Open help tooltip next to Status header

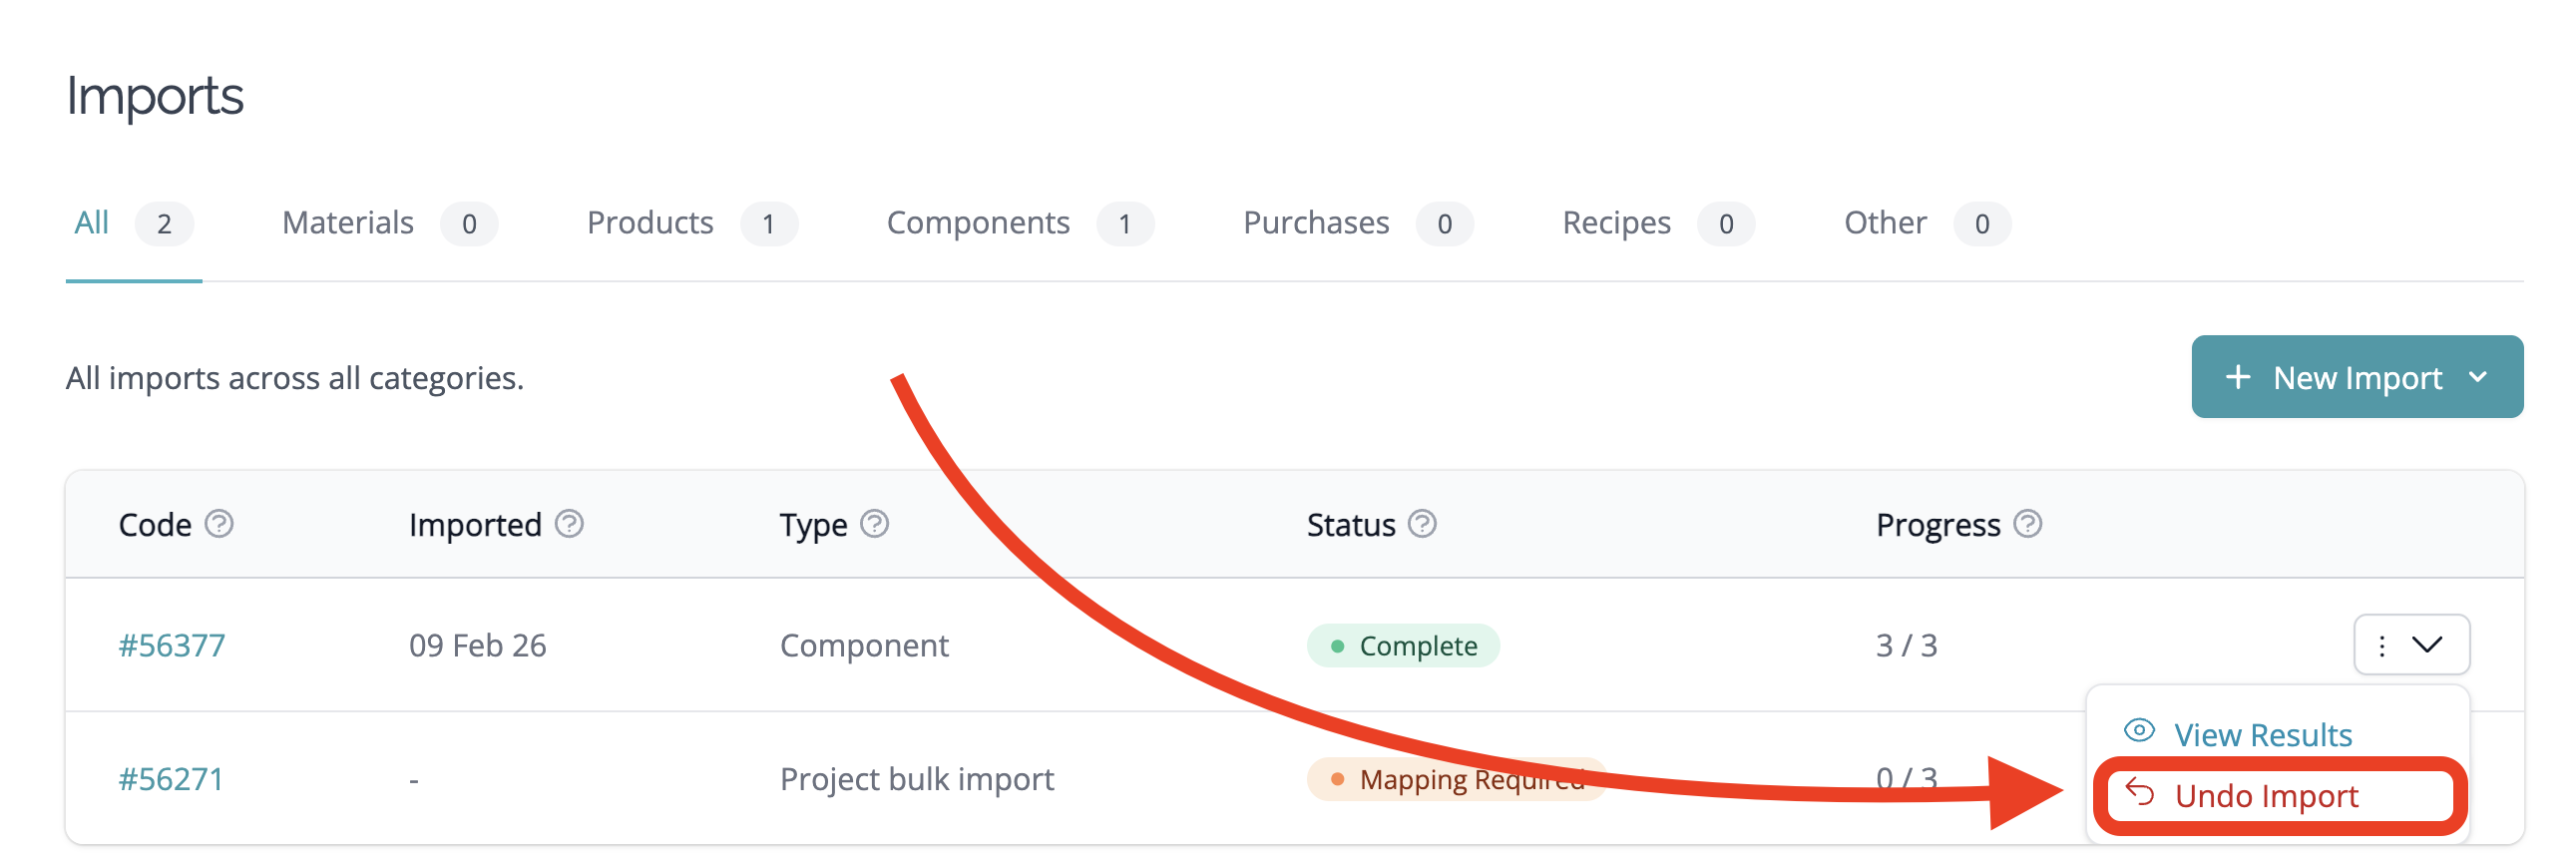click(1422, 524)
